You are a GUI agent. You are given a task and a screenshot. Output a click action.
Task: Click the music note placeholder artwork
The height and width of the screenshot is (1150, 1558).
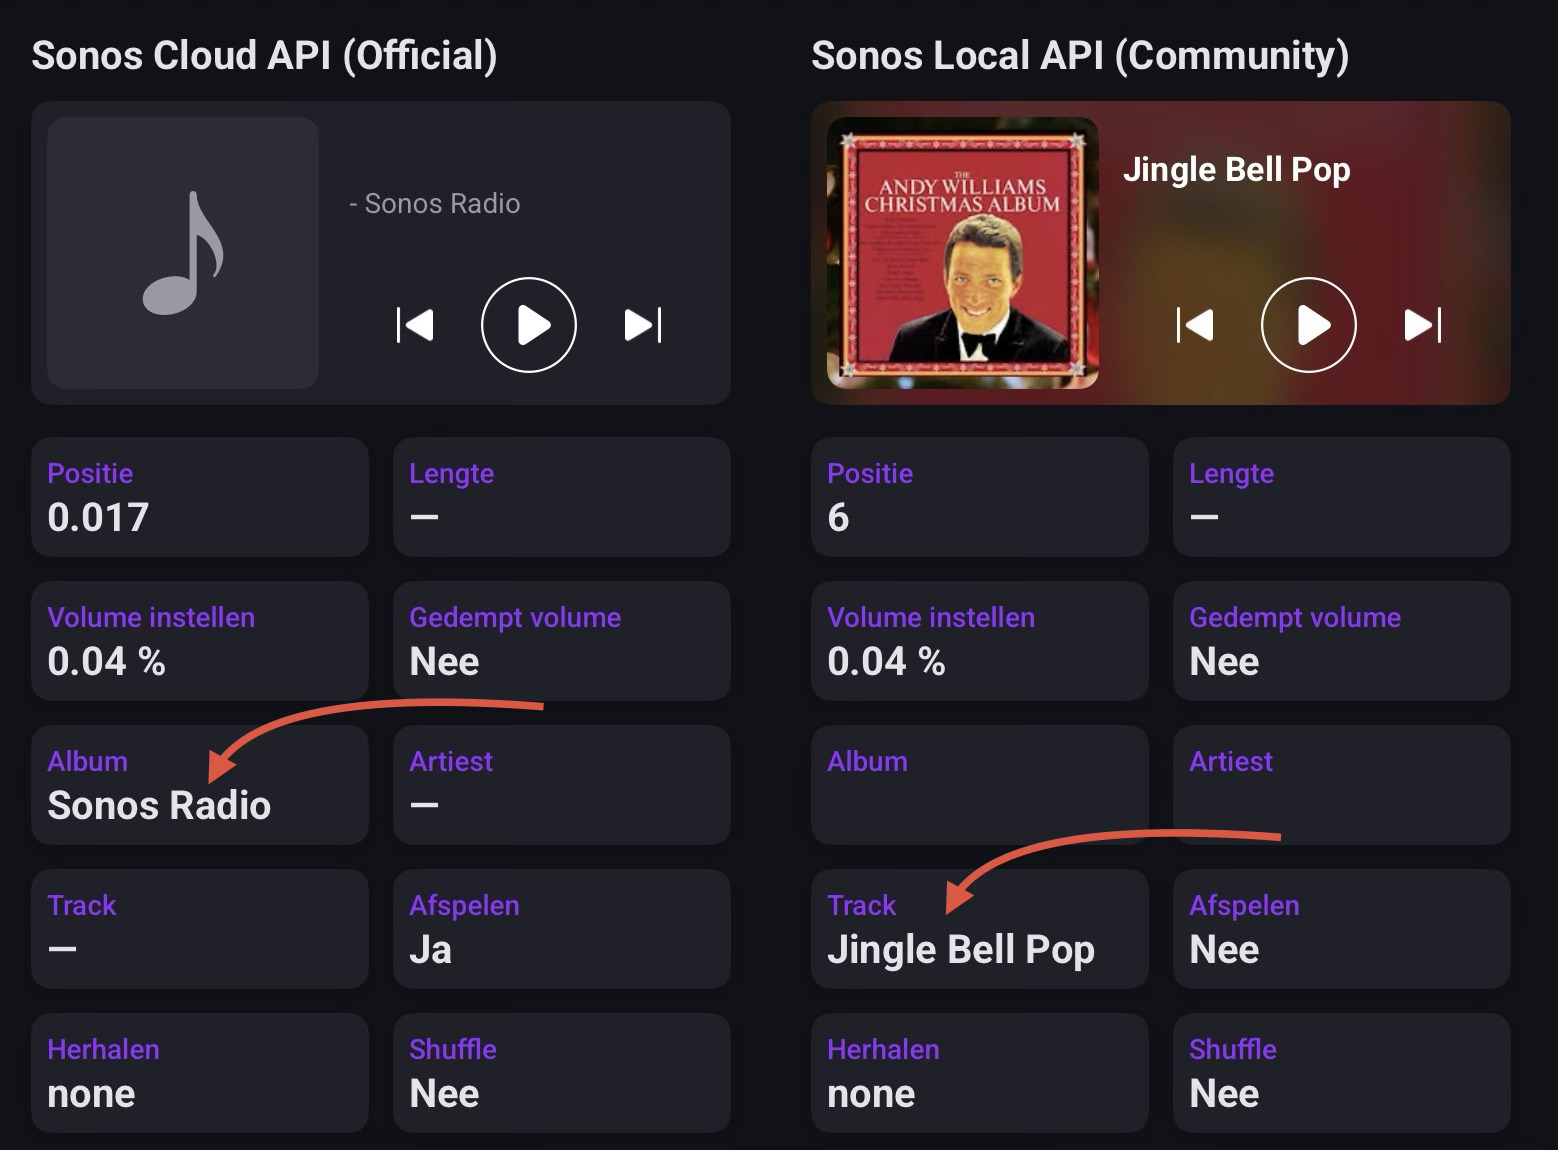click(183, 253)
